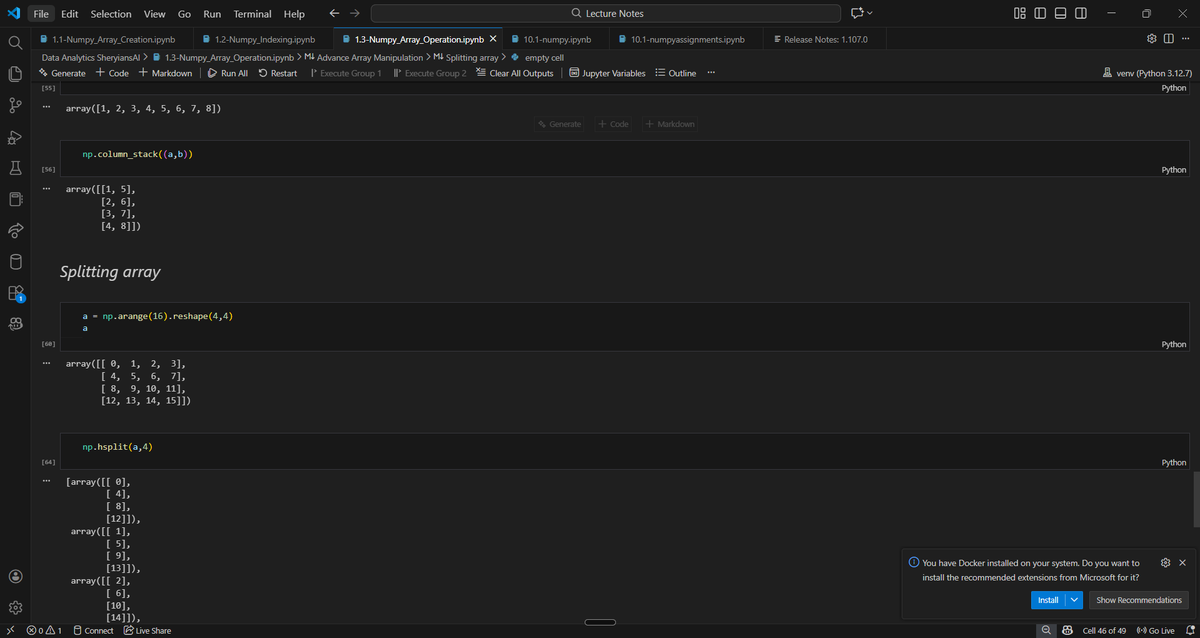Open notifications bell in status bar
Viewport: 1200px width, 638px height.
1188,630
